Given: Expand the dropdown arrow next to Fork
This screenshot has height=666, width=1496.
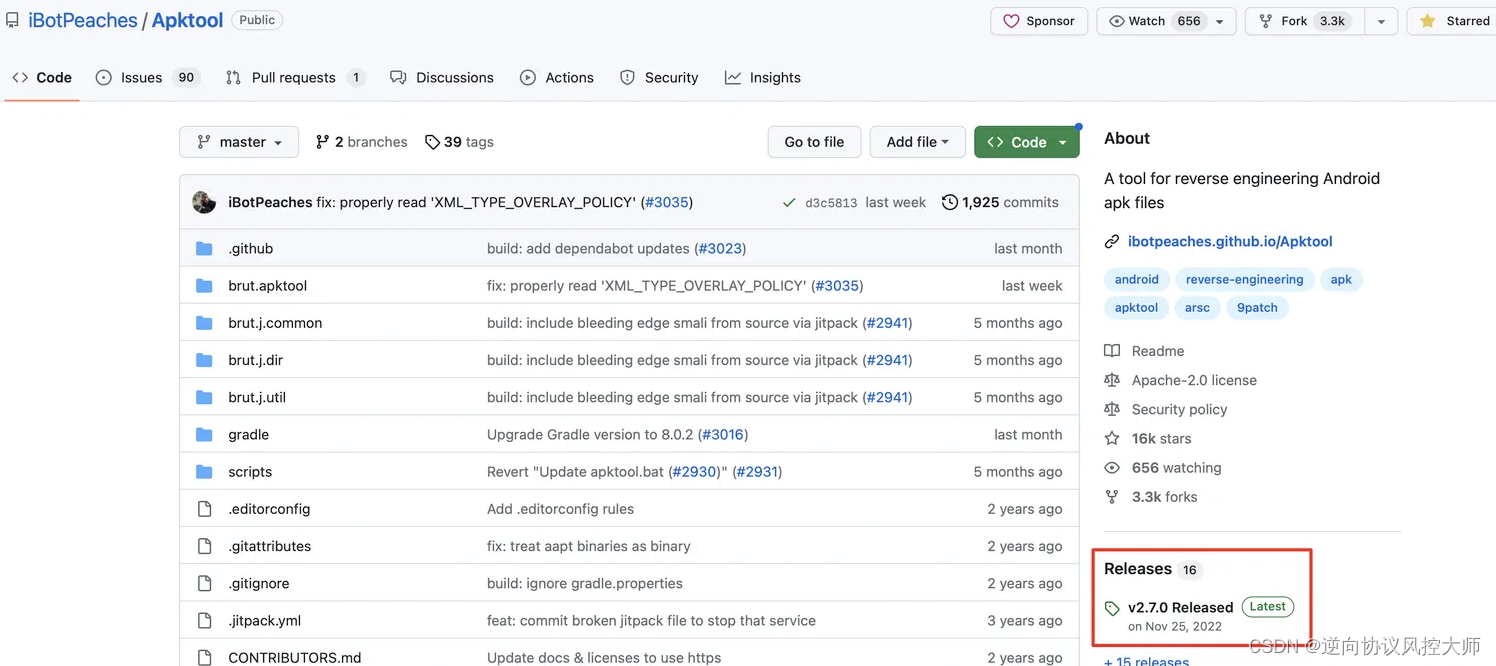Looking at the screenshot, I should pos(1381,21).
